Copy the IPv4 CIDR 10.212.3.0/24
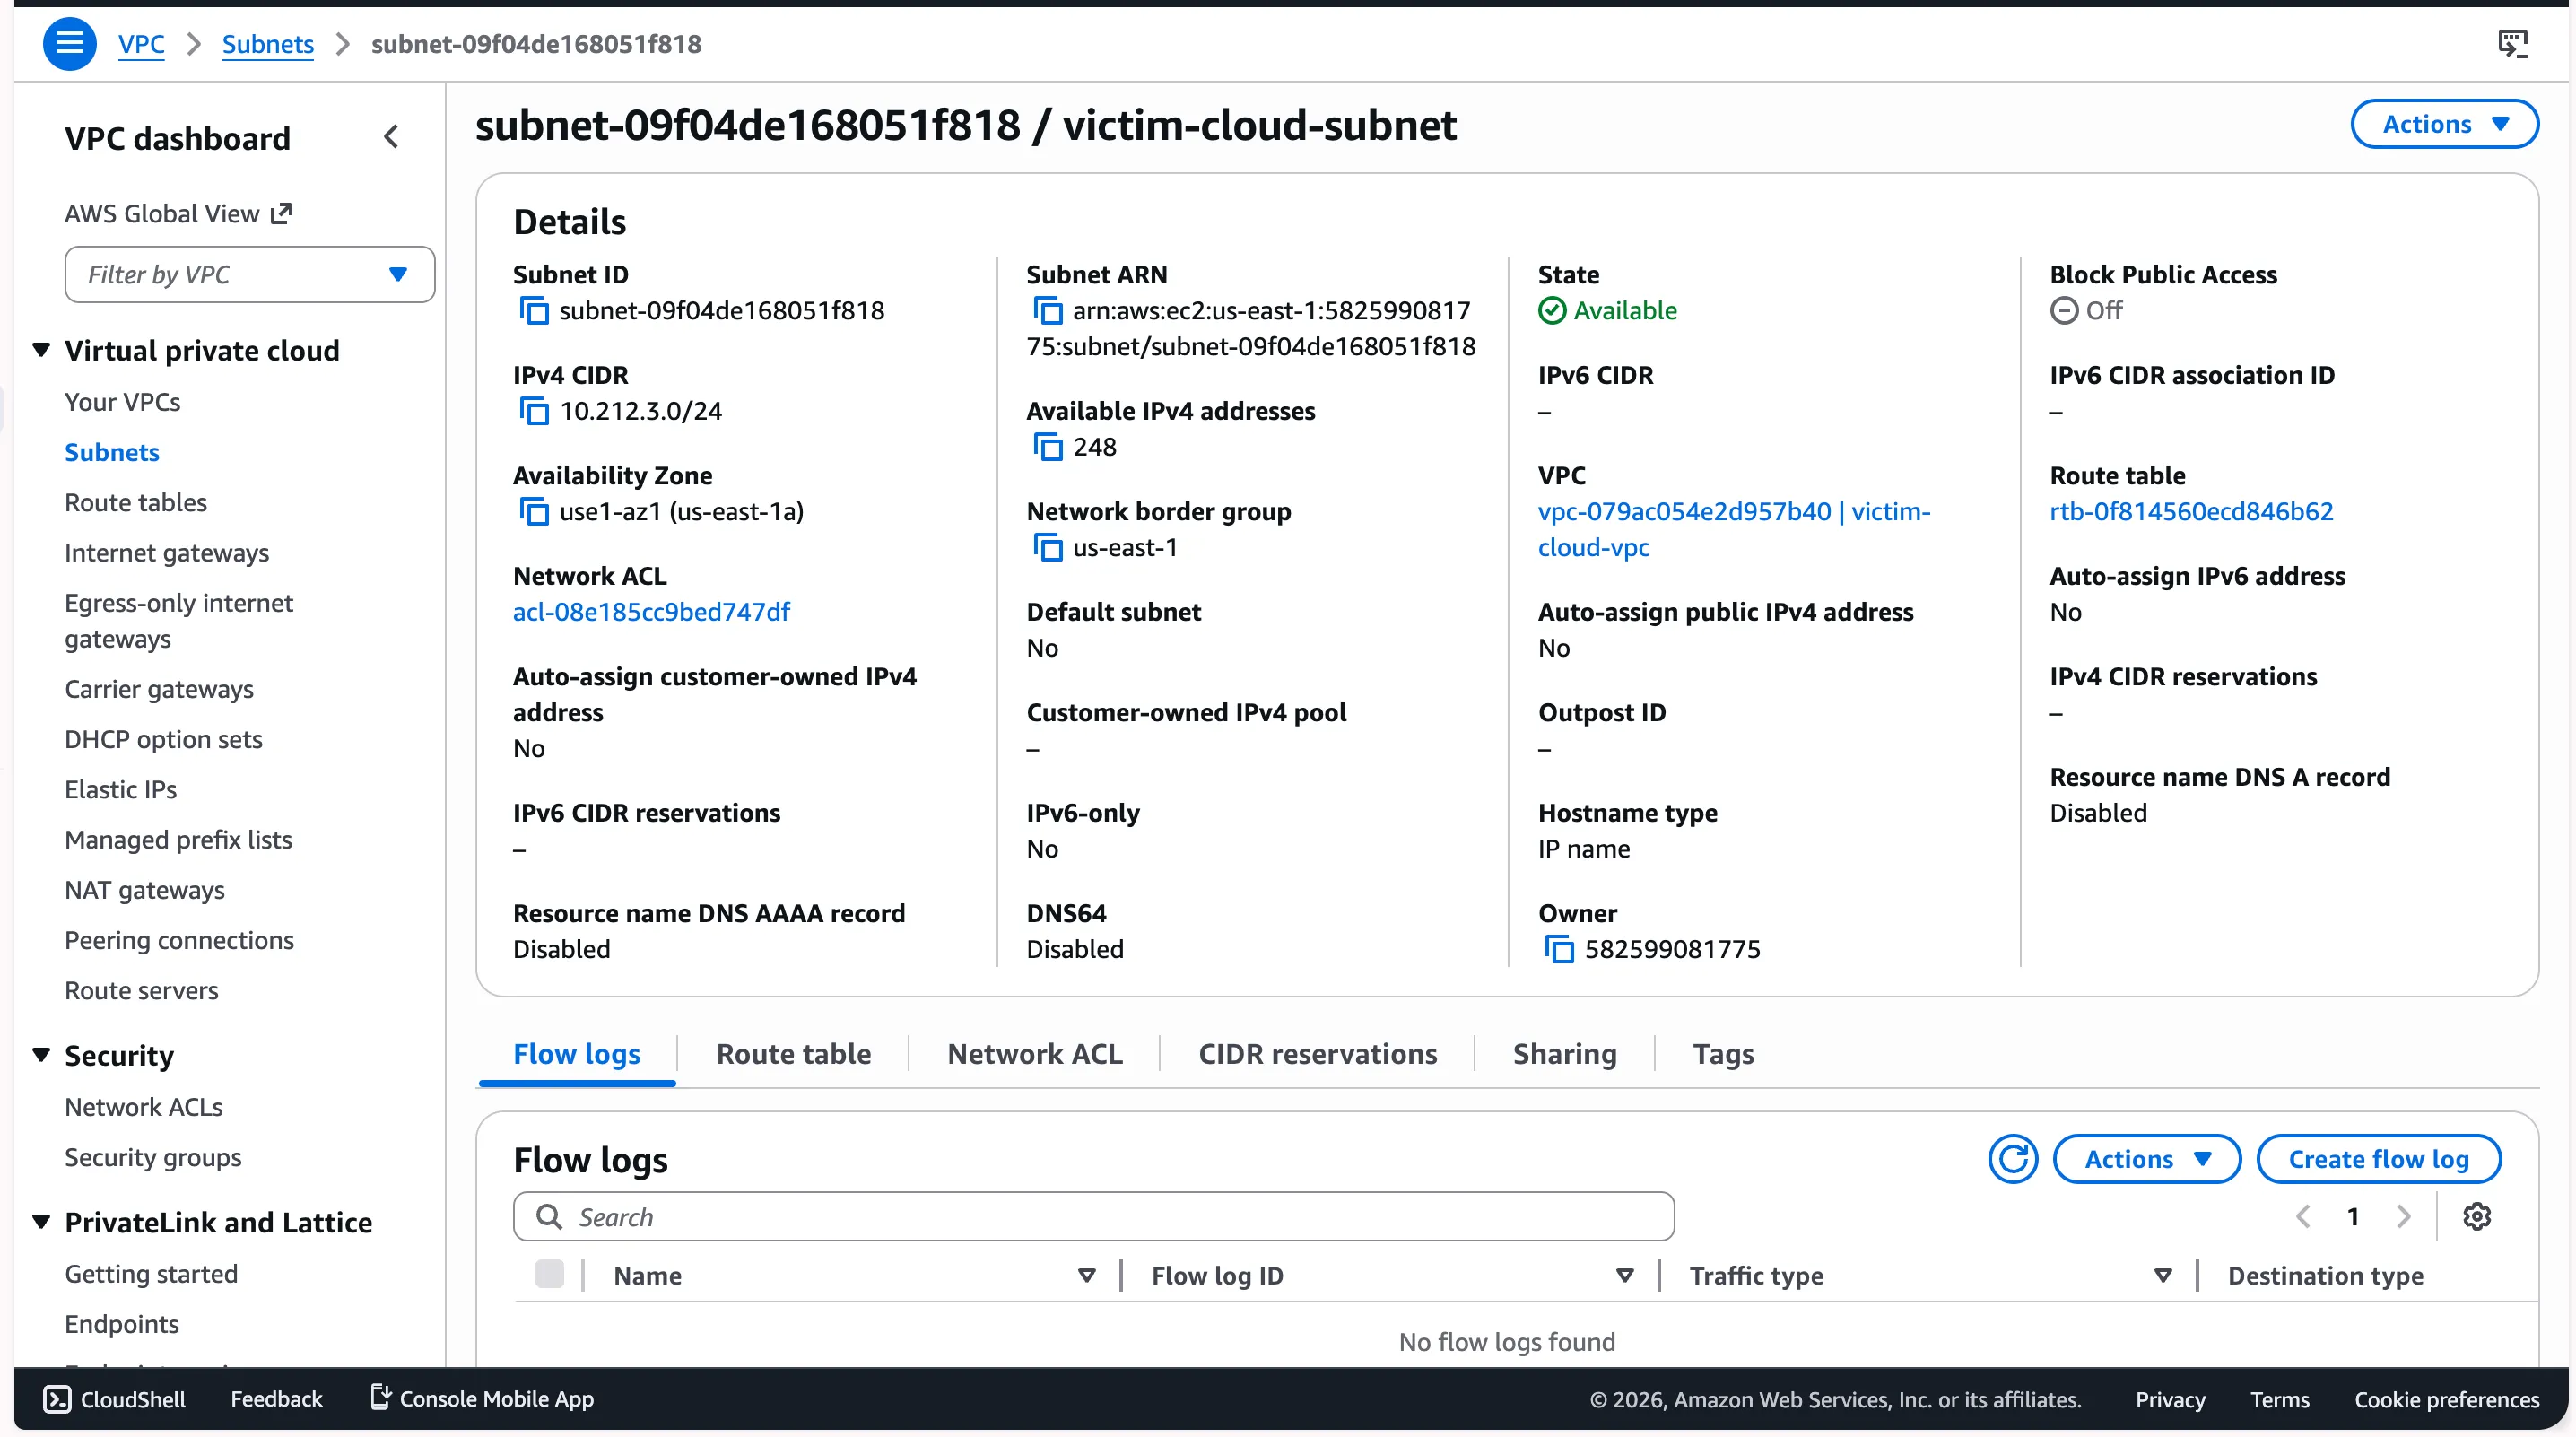This screenshot has height=1437, width=2576. pyautogui.click(x=534, y=411)
